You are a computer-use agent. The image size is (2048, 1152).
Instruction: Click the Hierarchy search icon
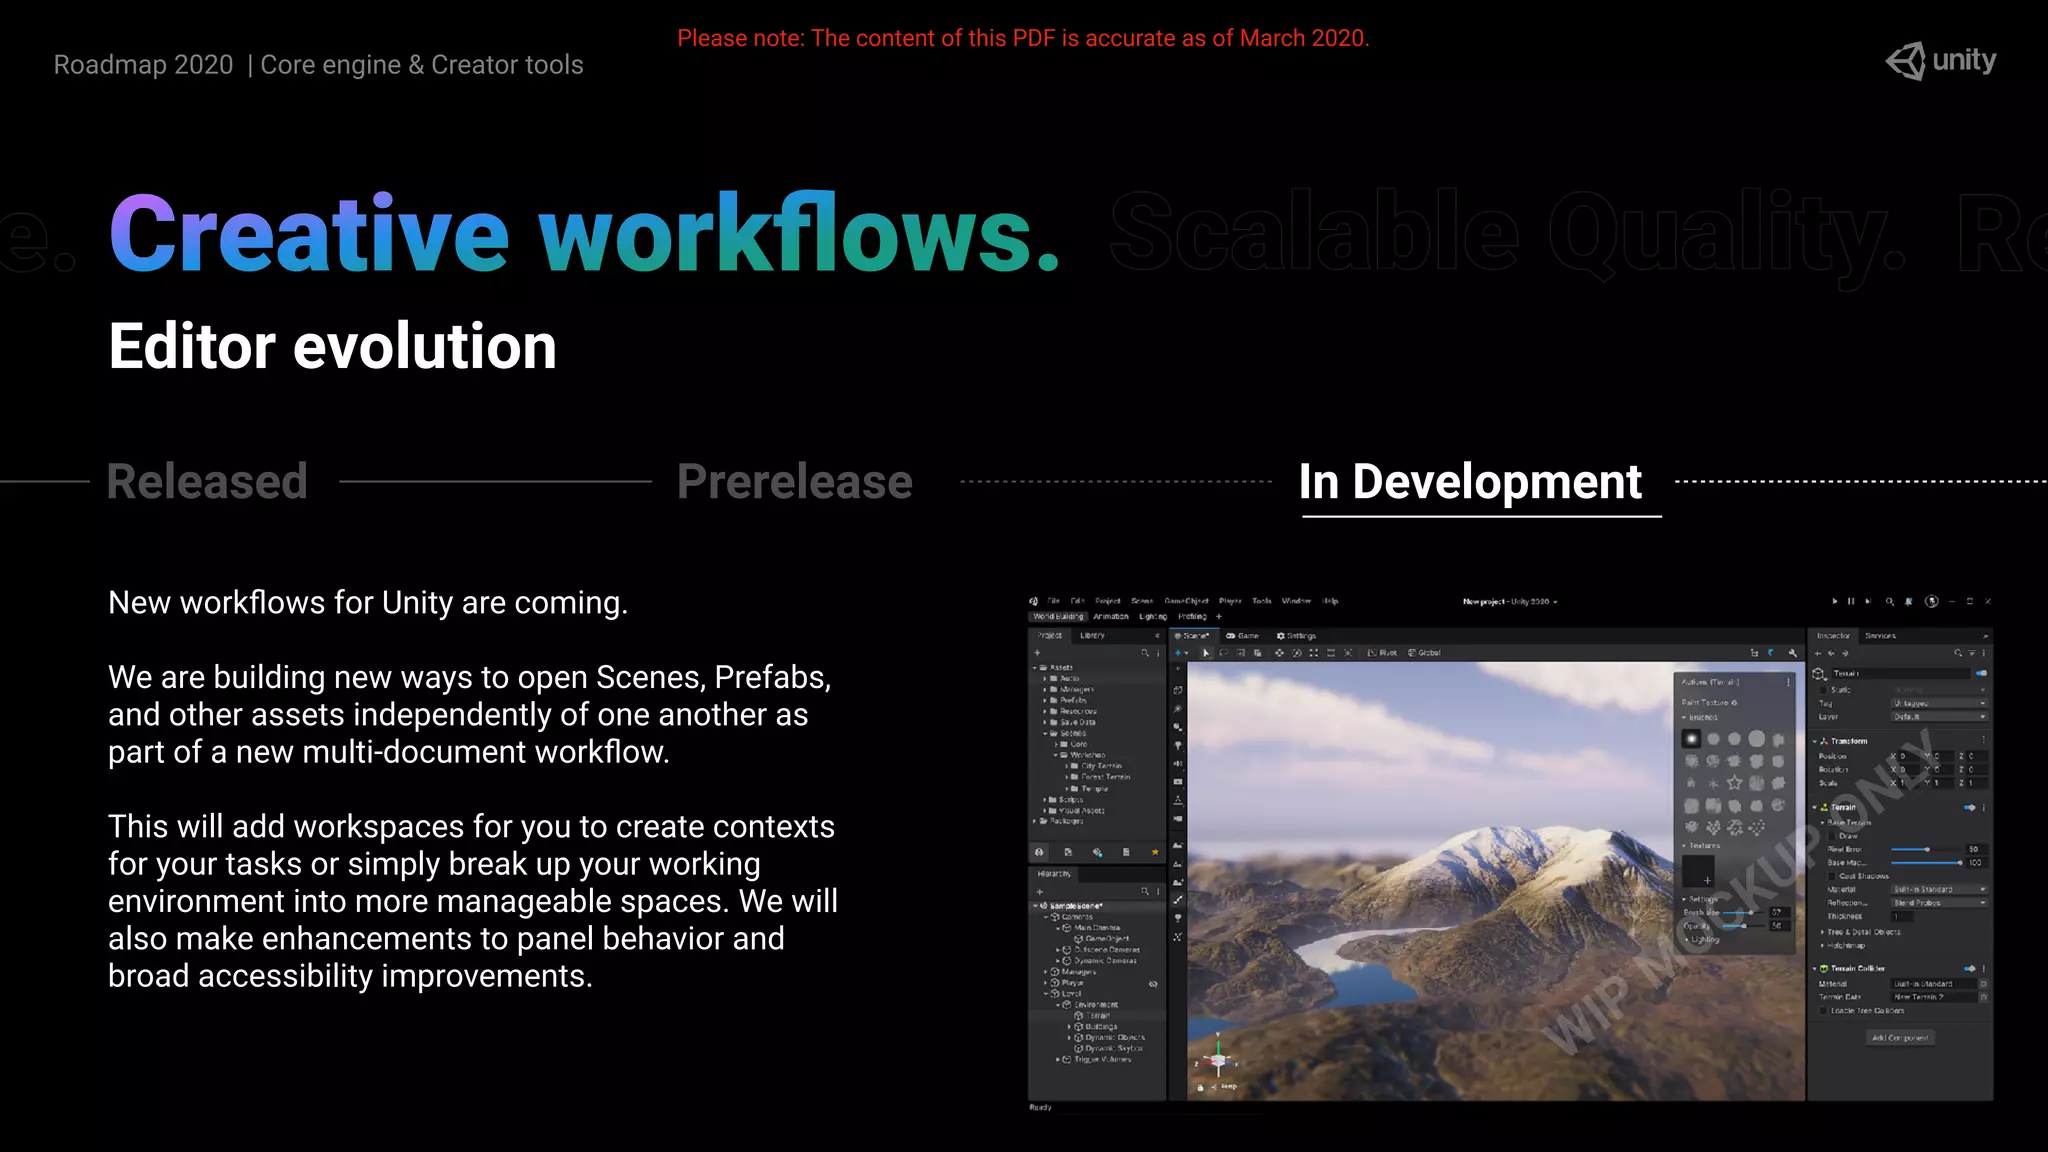[1145, 891]
